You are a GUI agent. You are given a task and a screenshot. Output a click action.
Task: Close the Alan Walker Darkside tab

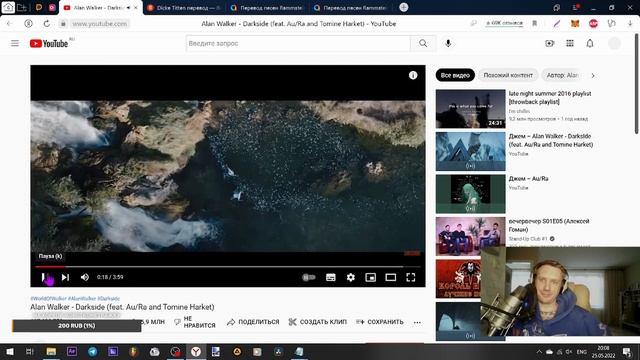(x=136, y=8)
